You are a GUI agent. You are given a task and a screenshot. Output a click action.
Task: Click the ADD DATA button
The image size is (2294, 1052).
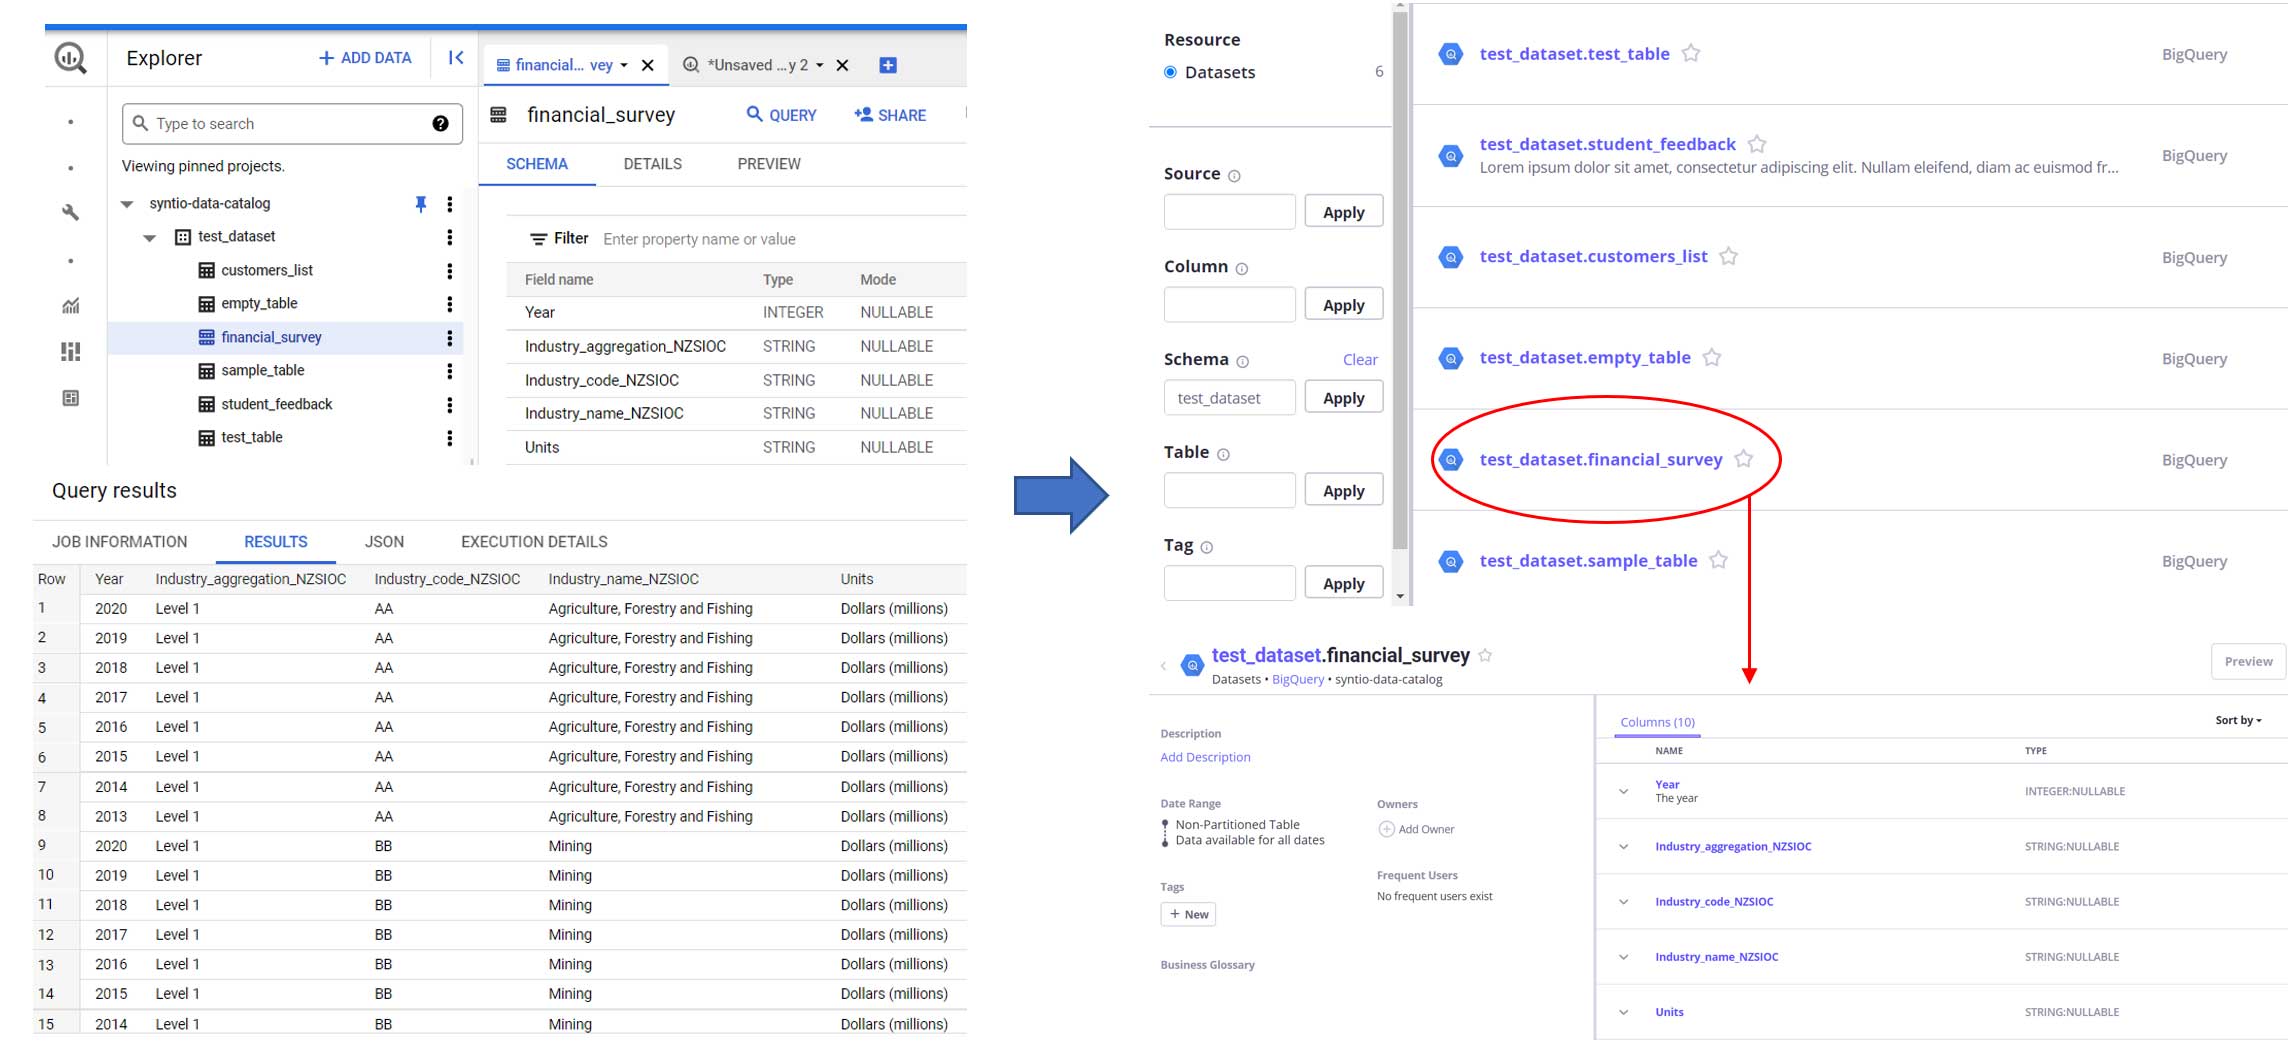click(x=365, y=58)
